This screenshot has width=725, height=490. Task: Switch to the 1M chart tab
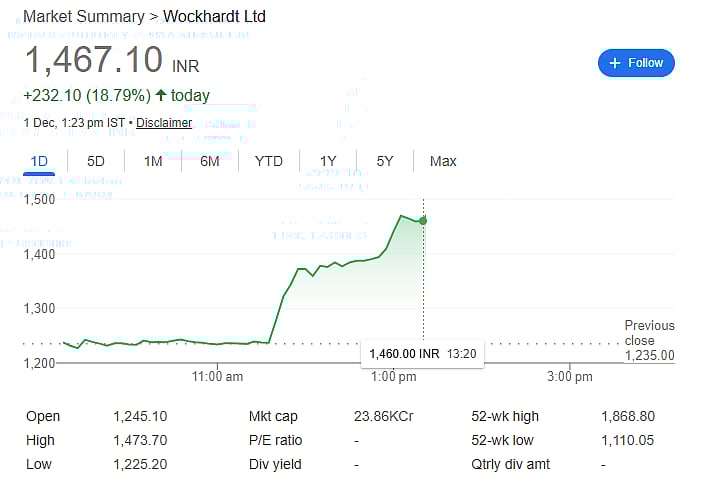153,161
